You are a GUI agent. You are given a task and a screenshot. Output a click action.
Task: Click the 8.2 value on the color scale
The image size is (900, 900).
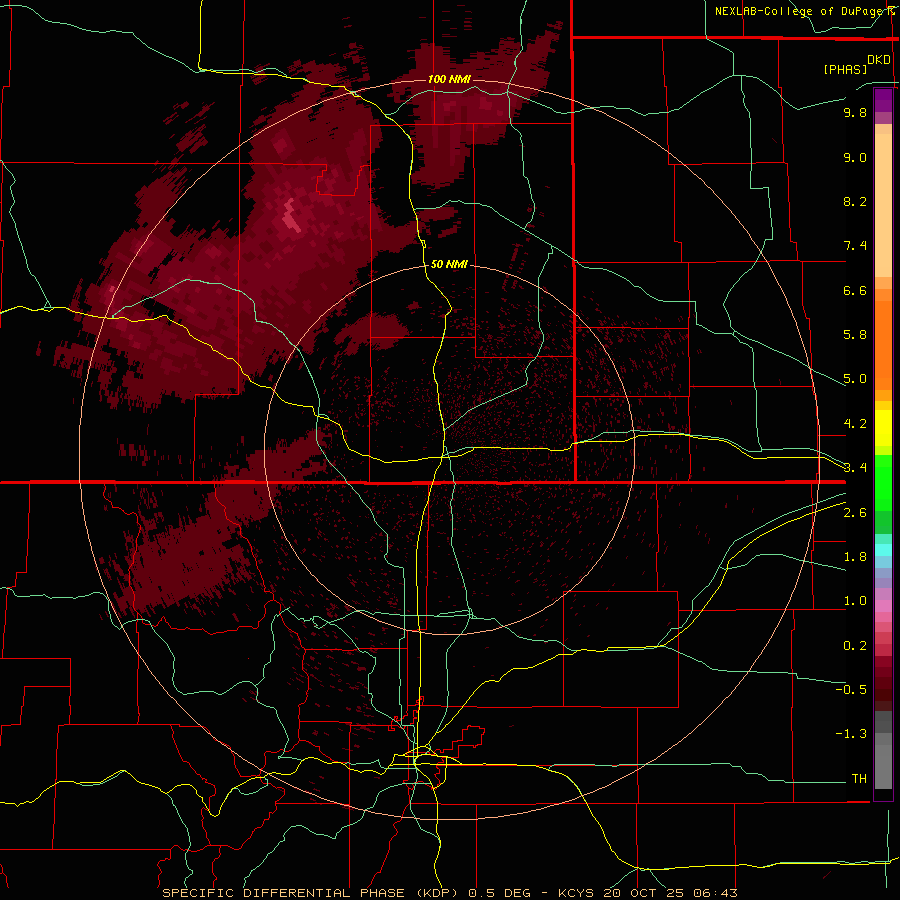click(x=855, y=201)
